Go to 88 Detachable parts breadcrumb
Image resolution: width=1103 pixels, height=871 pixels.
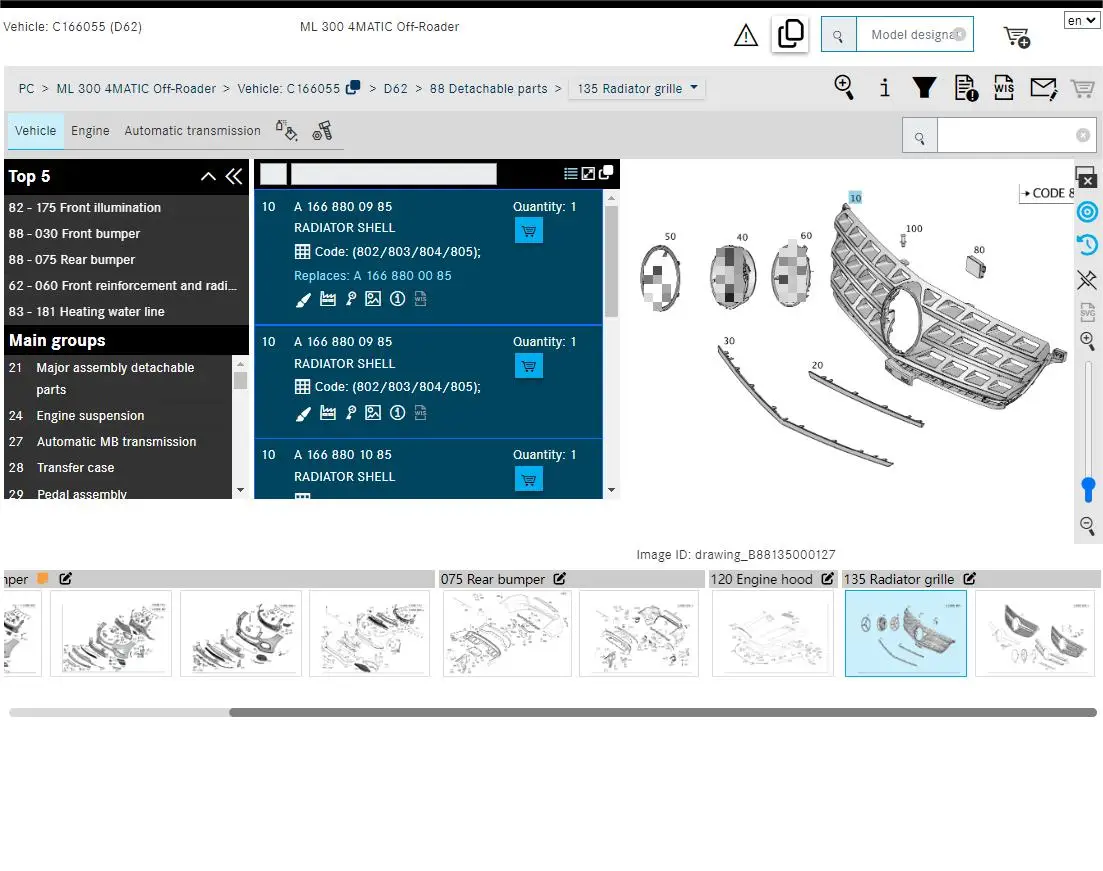coord(488,89)
